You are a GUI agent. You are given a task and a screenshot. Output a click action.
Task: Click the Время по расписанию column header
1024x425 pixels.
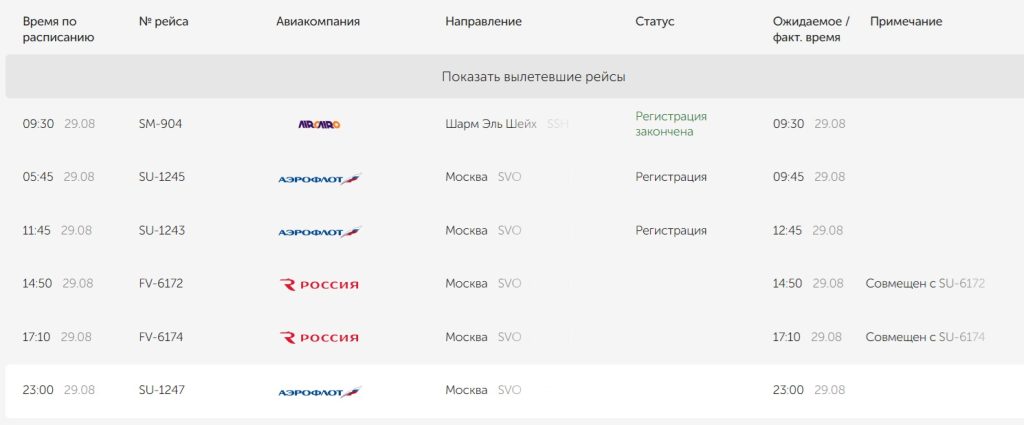point(59,29)
